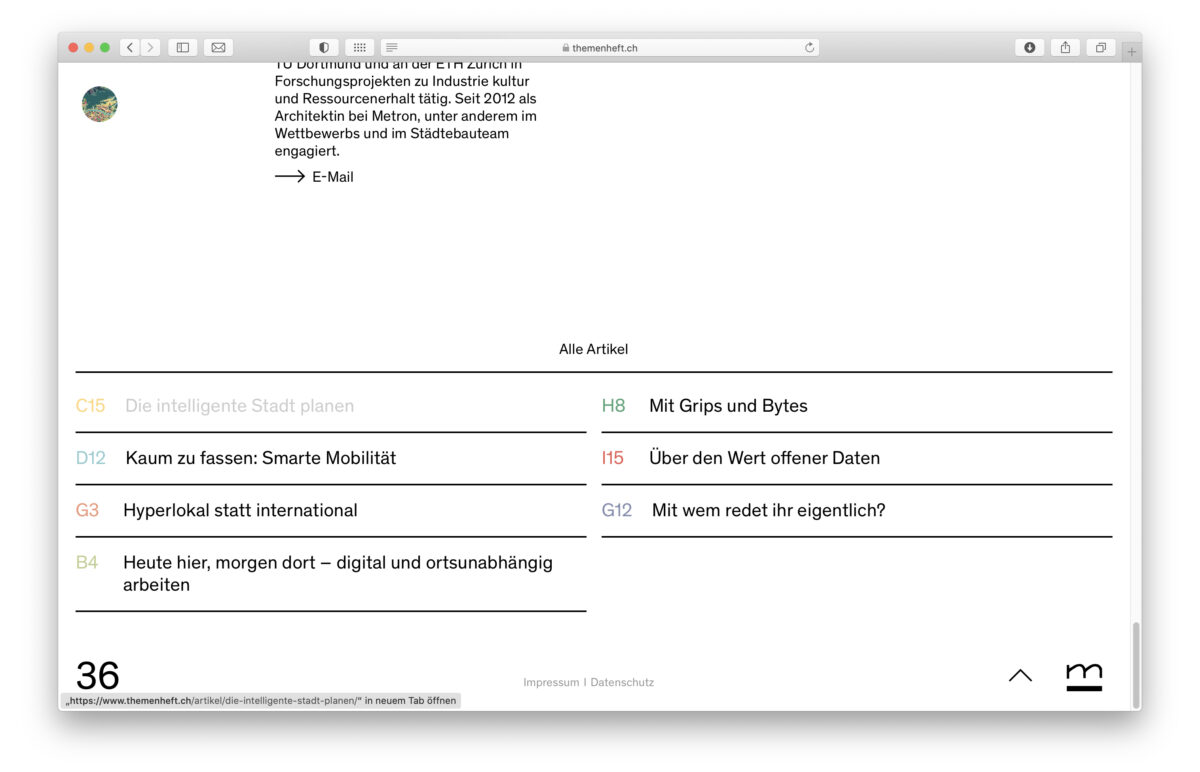Screen dimensions: 1200x772
Task: Open article "Die intelligente Stadt planen"
Action: coord(239,406)
